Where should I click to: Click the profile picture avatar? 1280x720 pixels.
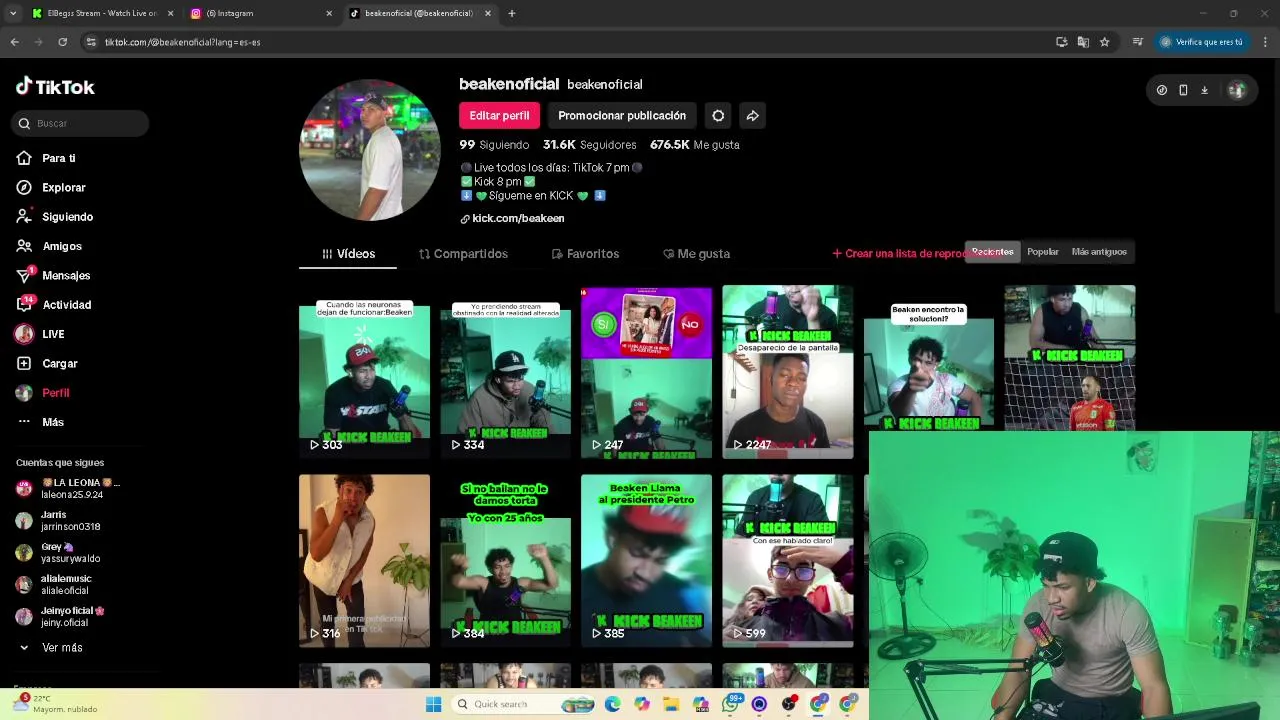(x=370, y=150)
